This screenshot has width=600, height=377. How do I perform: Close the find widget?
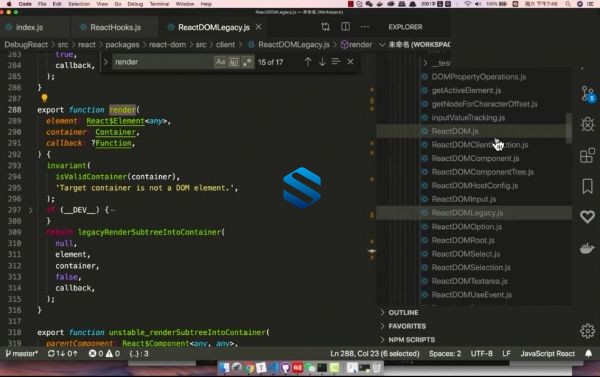(350, 62)
